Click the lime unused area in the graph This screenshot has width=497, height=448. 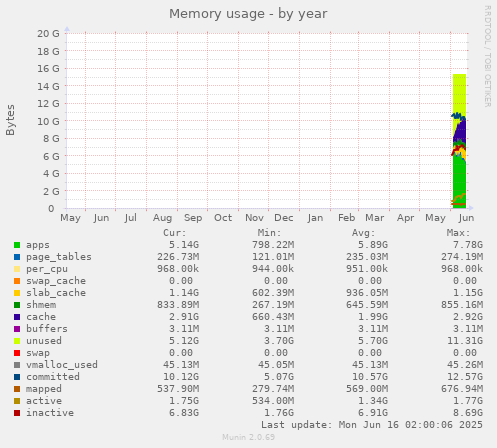tap(459, 93)
